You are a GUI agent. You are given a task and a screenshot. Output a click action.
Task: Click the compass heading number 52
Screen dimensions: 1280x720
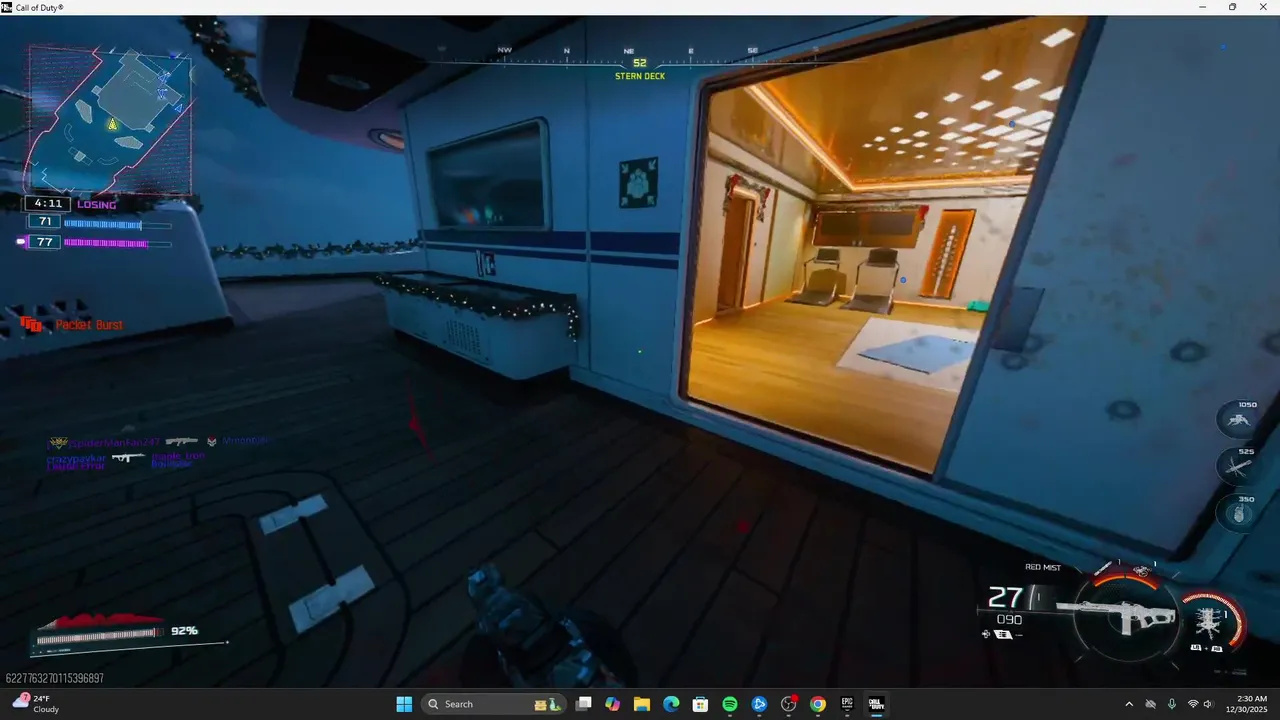[640, 63]
